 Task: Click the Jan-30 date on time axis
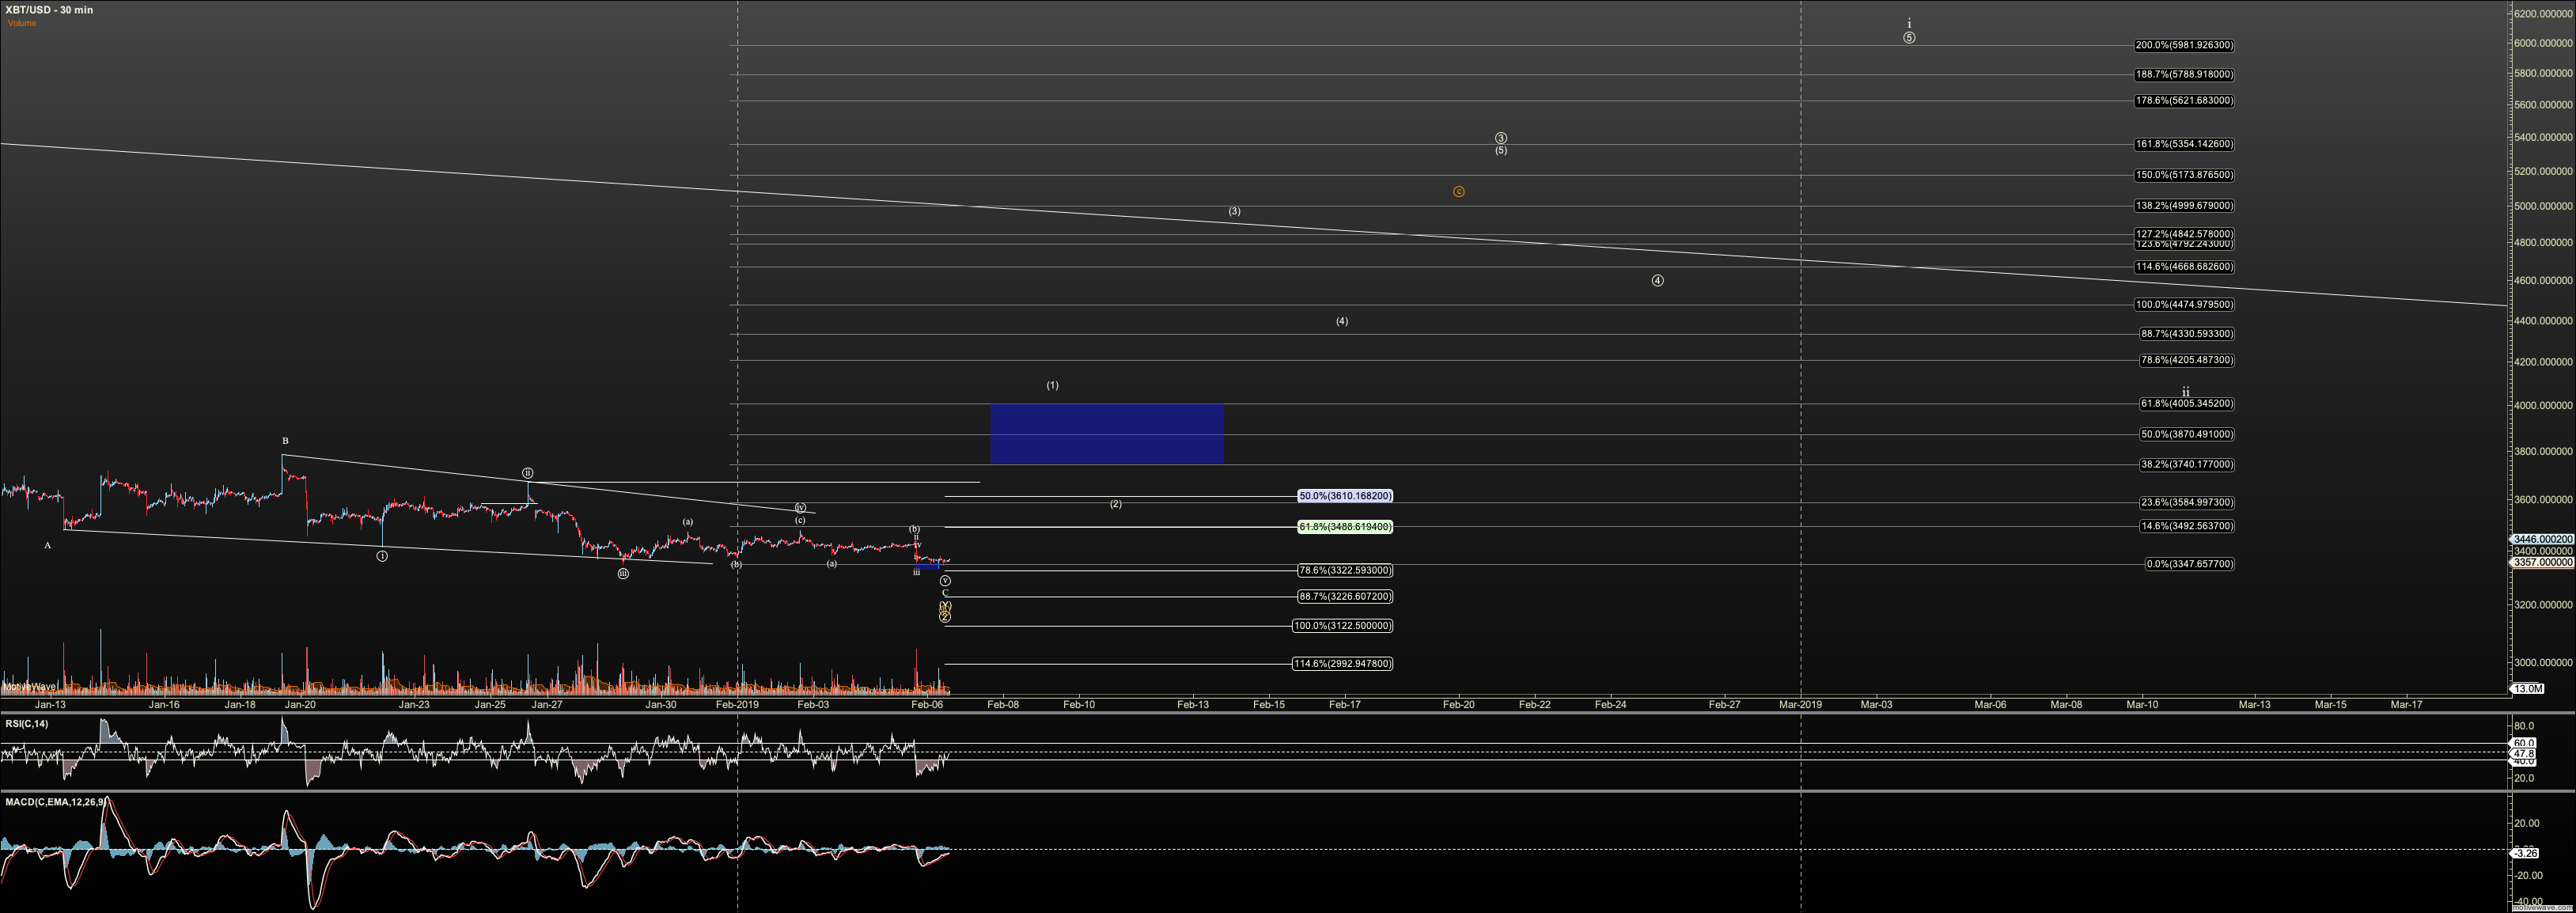point(661,705)
